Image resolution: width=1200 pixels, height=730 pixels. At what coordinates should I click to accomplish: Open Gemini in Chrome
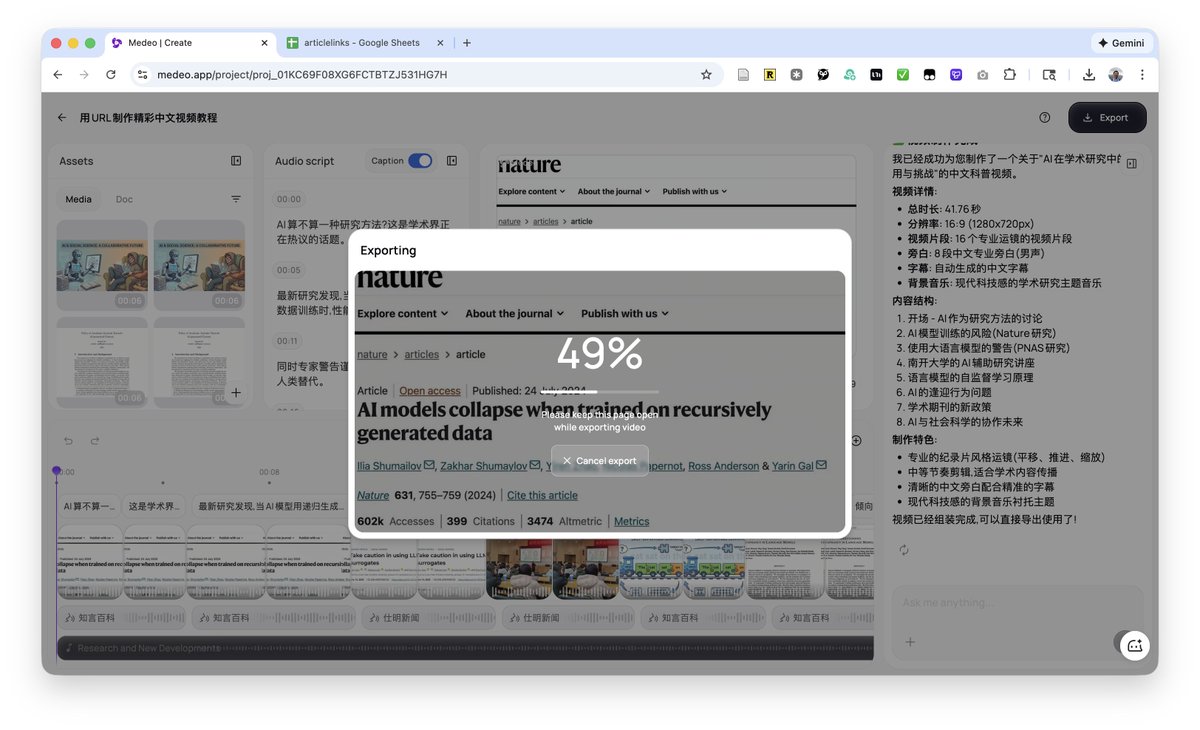point(1121,43)
